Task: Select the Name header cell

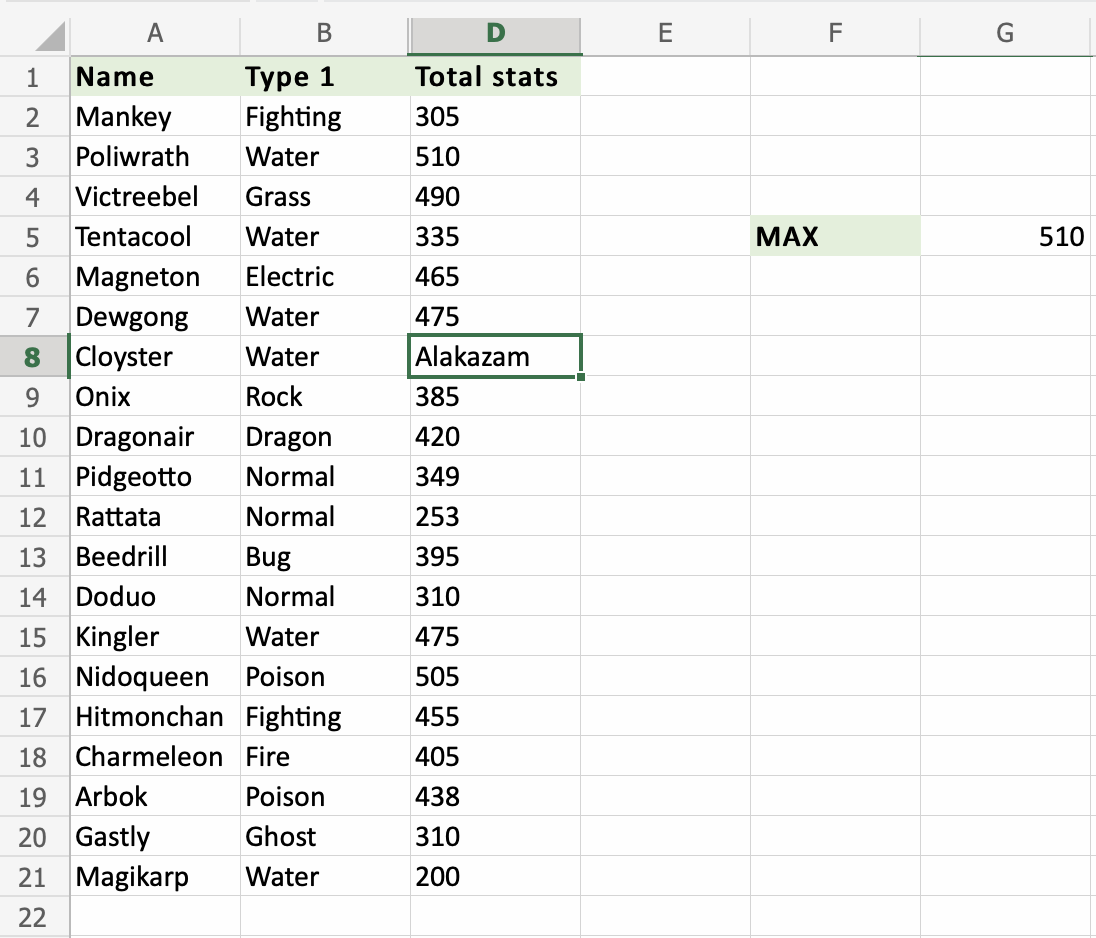Action: (x=155, y=77)
